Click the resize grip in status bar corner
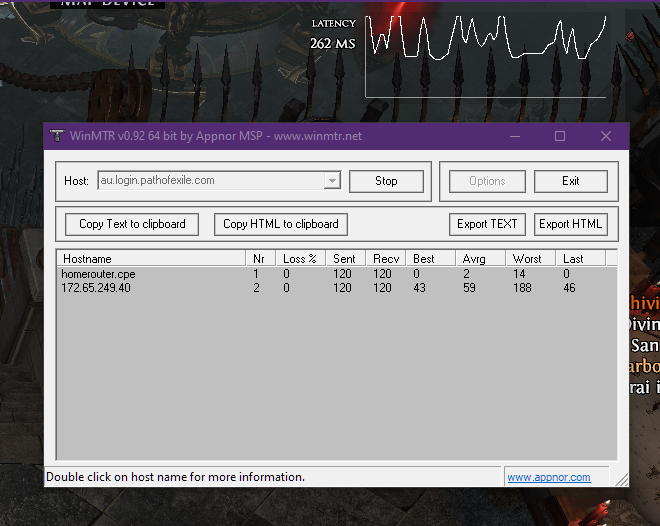 [x=622, y=480]
